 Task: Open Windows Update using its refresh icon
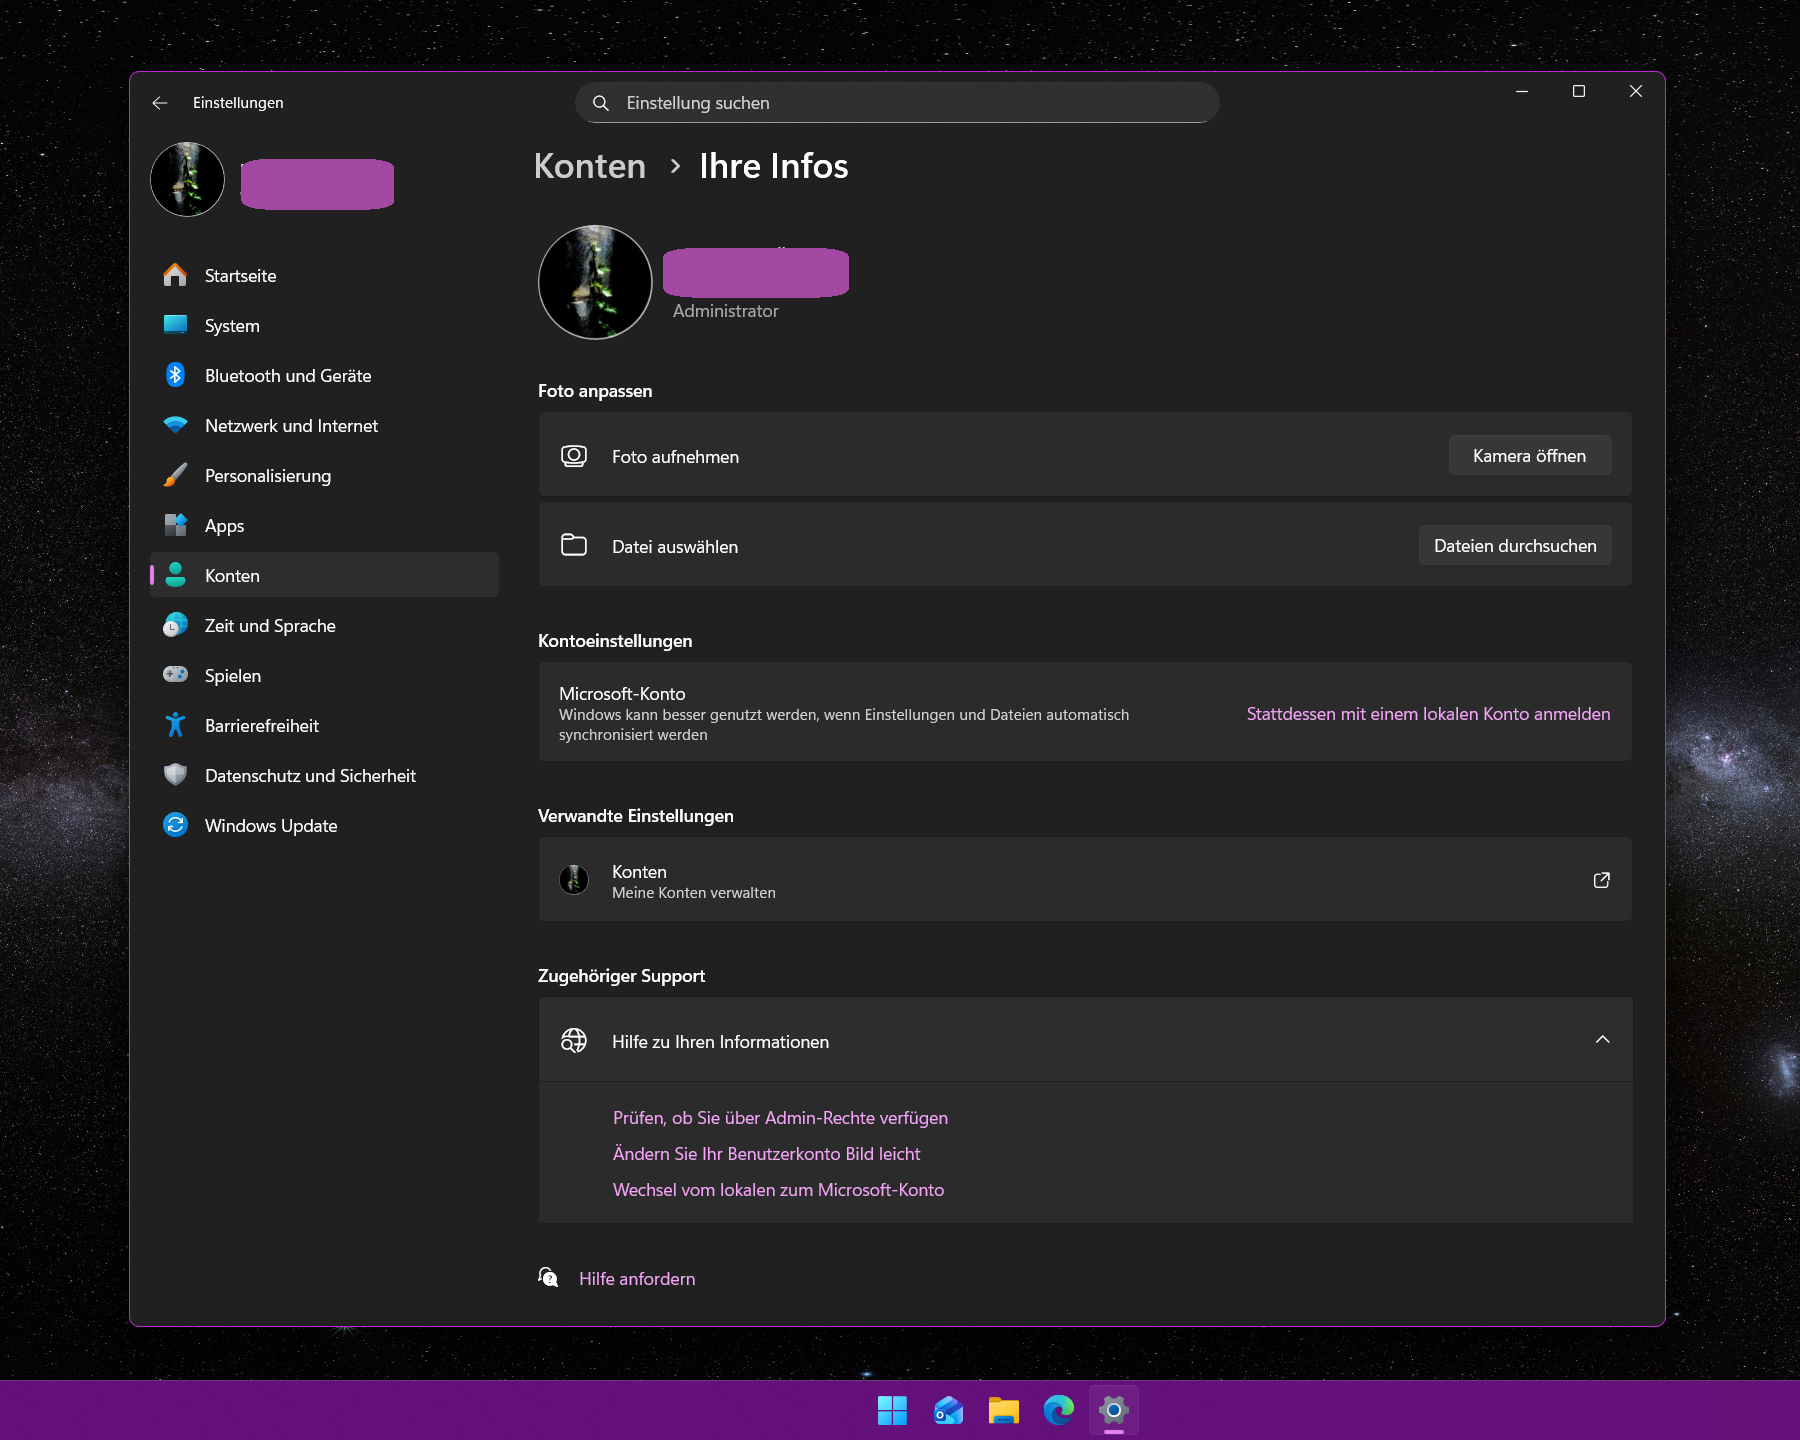click(176, 825)
